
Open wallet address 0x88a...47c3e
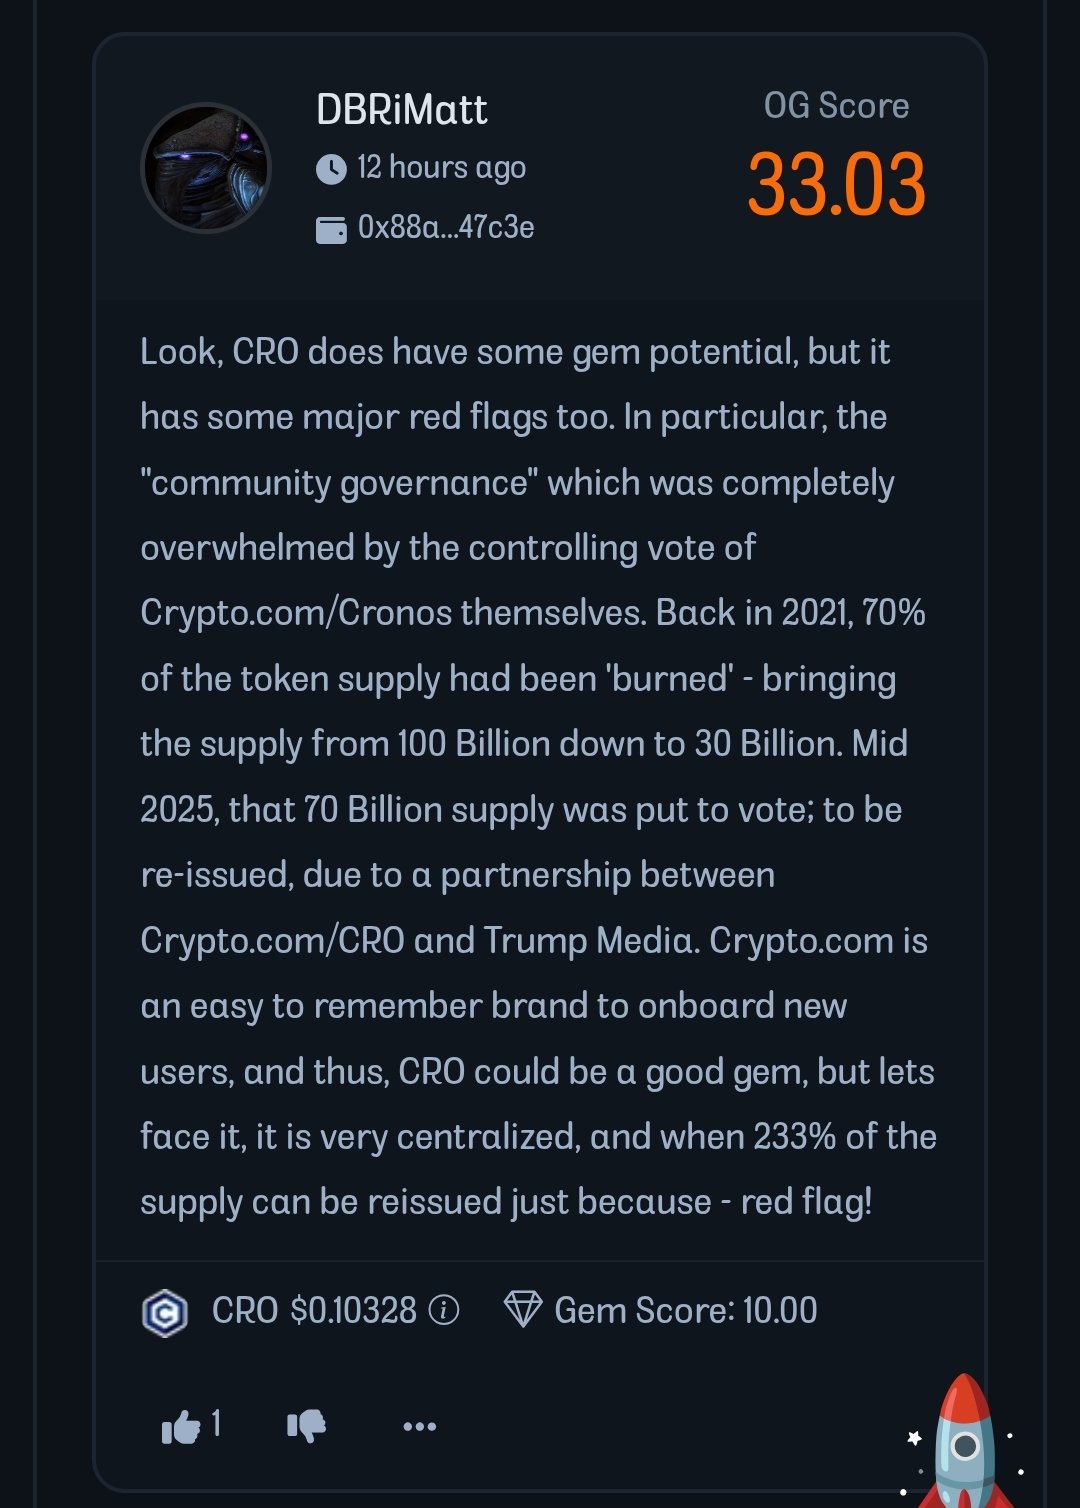coord(446,228)
